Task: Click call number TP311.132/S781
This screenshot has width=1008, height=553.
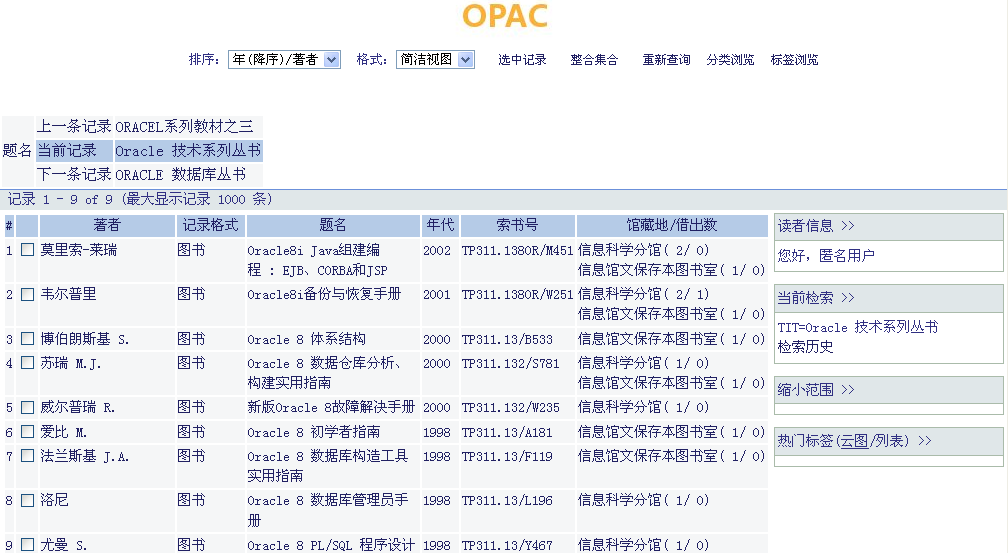Action: (510, 363)
